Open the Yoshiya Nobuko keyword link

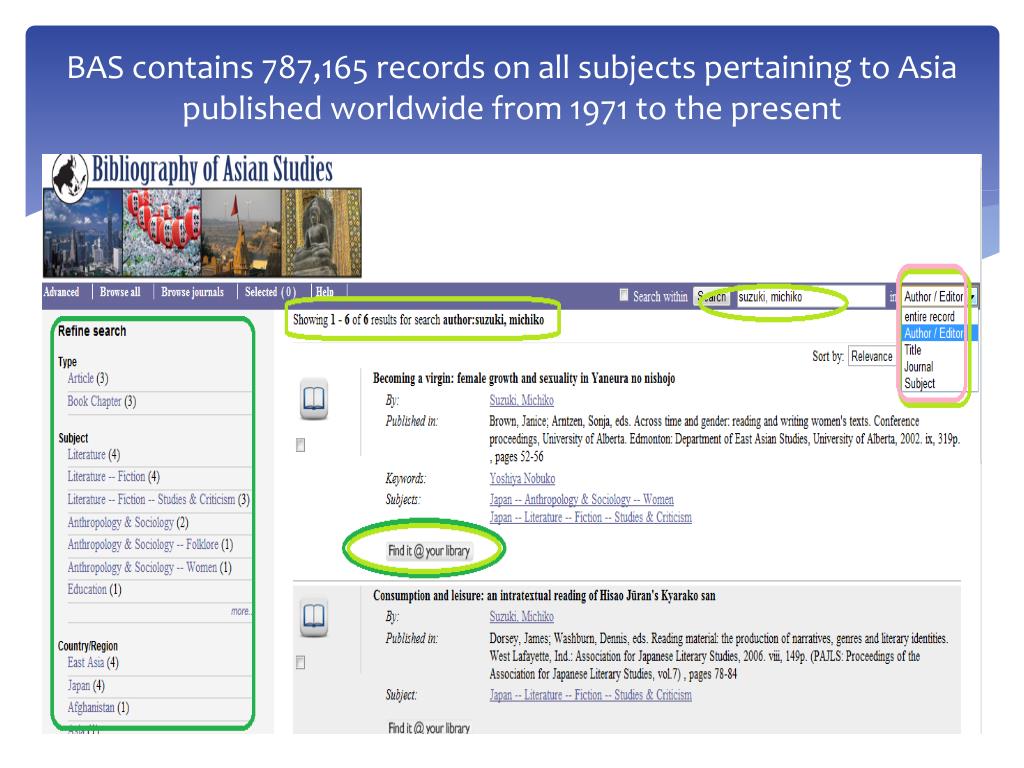click(522, 479)
